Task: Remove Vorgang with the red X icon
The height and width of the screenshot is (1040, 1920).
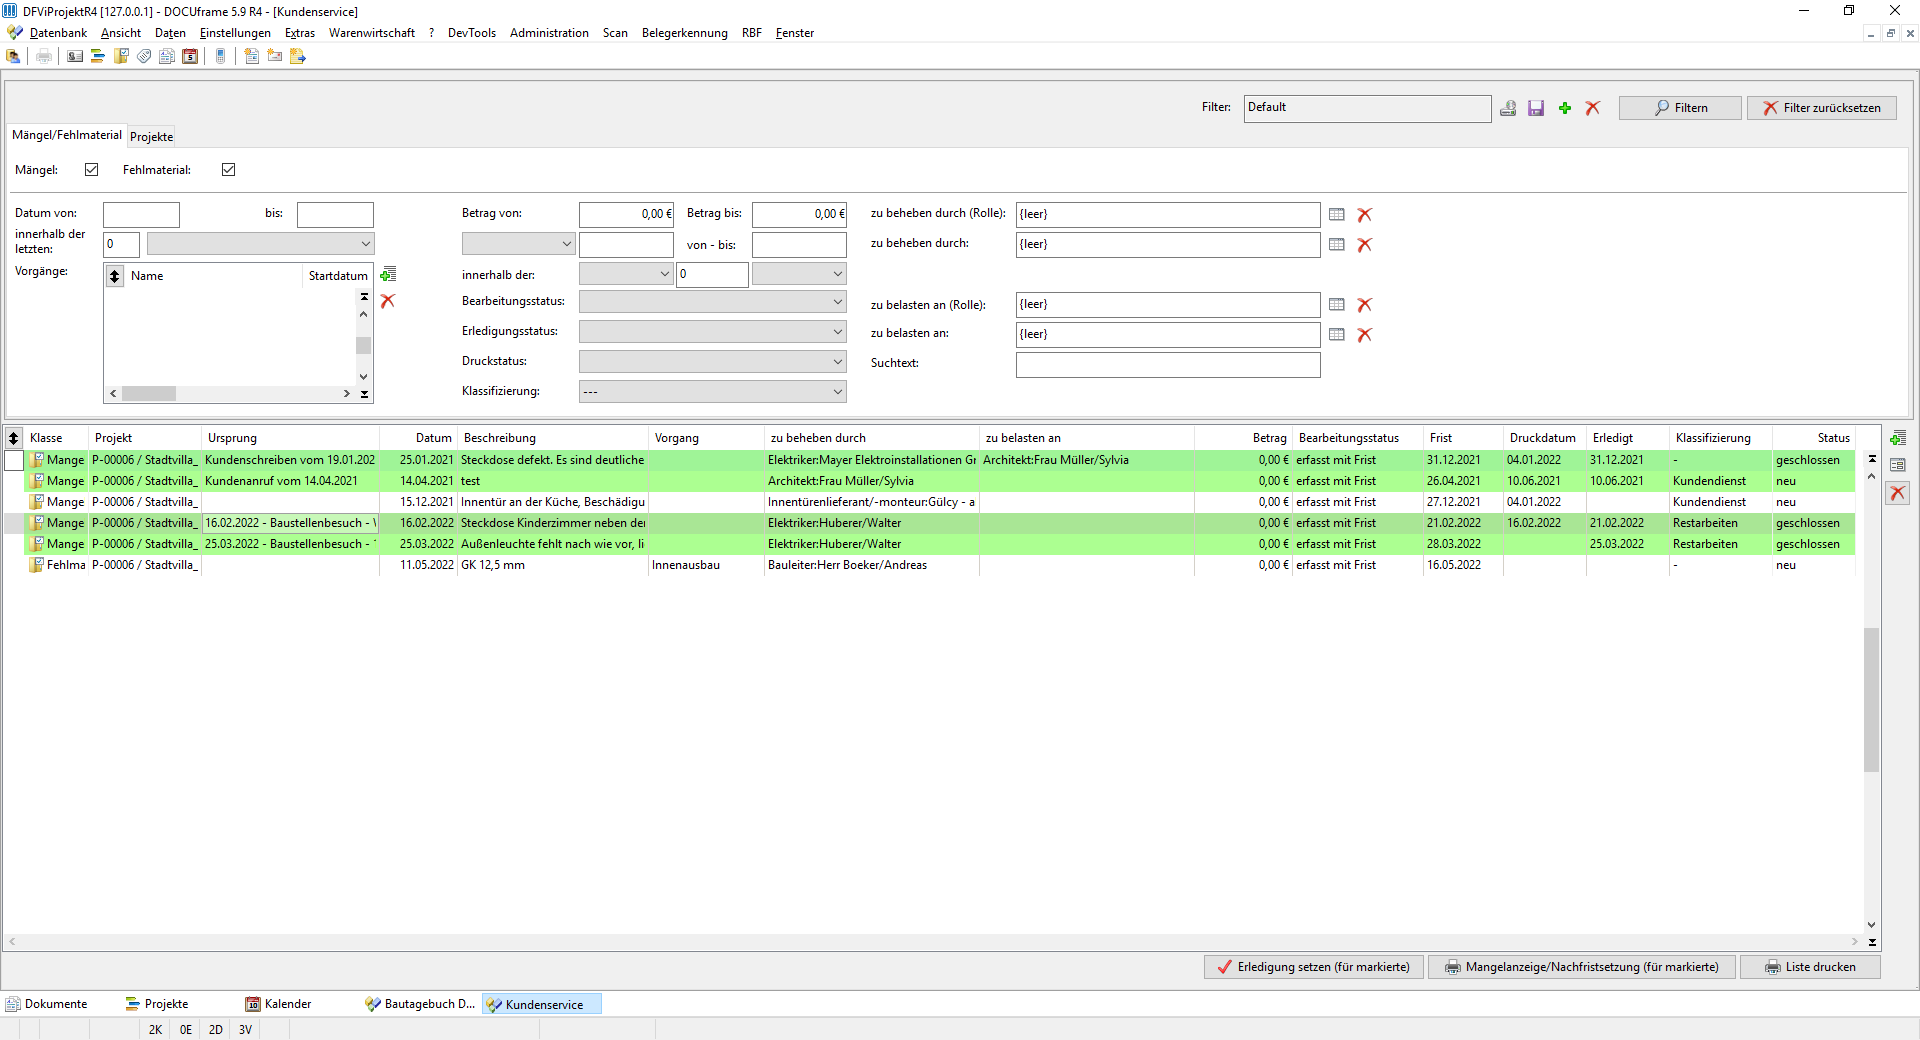Action: [x=388, y=301]
